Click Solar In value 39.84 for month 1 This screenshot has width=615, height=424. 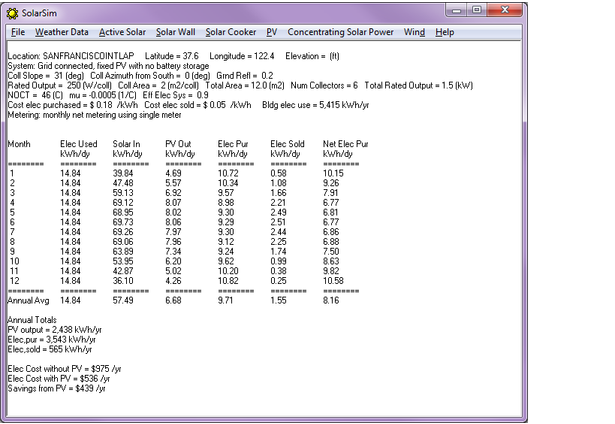[x=123, y=173]
